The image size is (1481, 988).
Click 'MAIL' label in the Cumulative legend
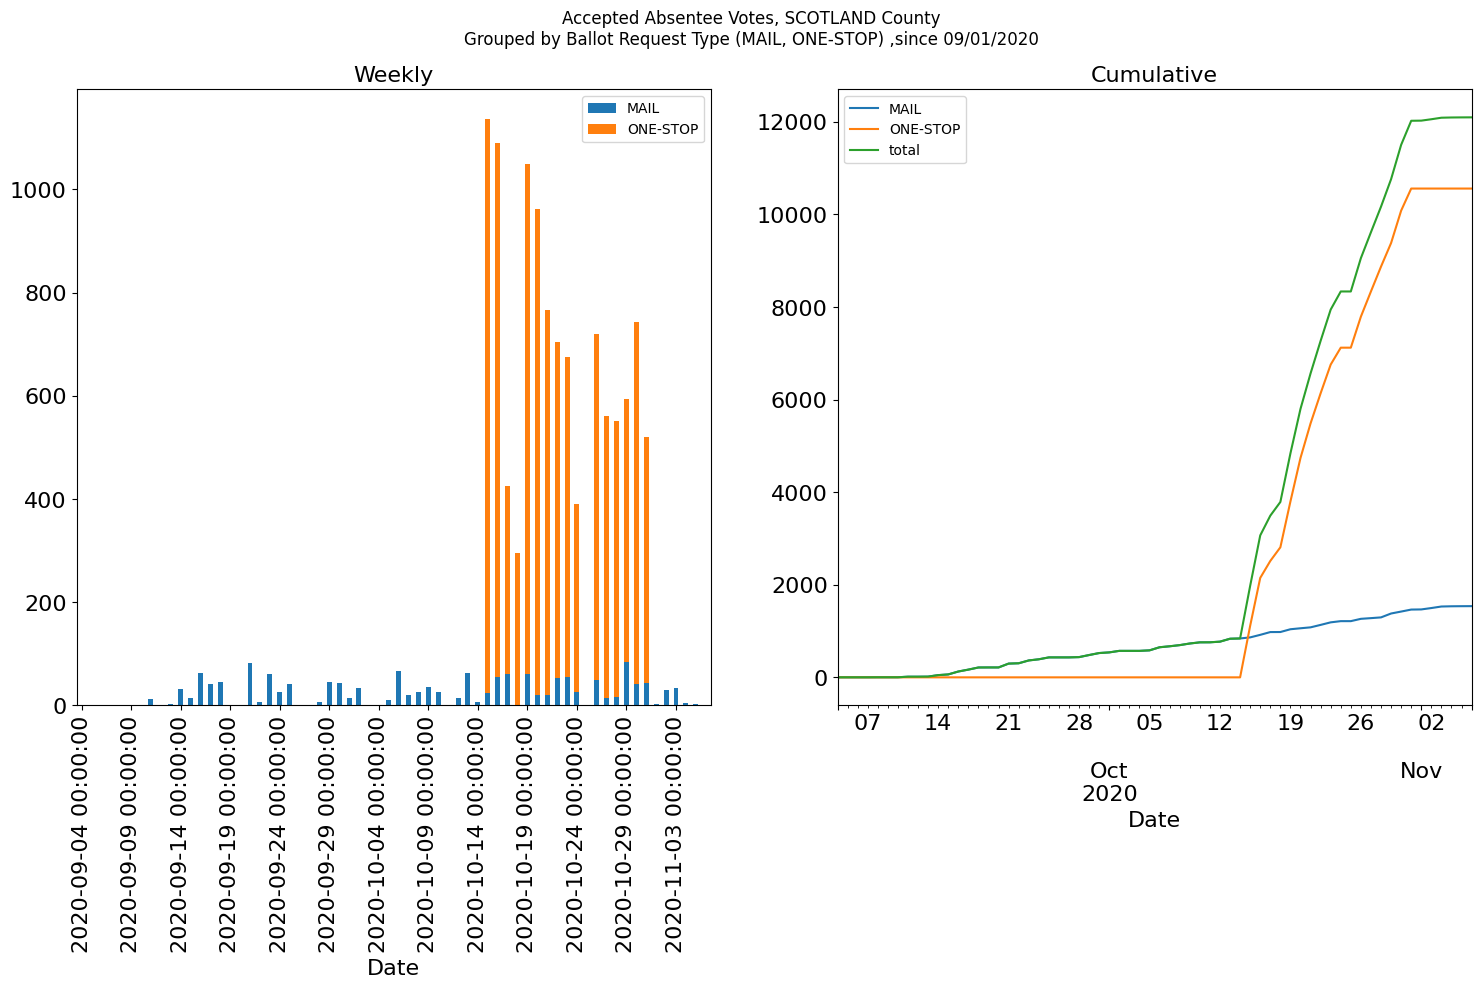pyautogui.click(x=905, y=109)
